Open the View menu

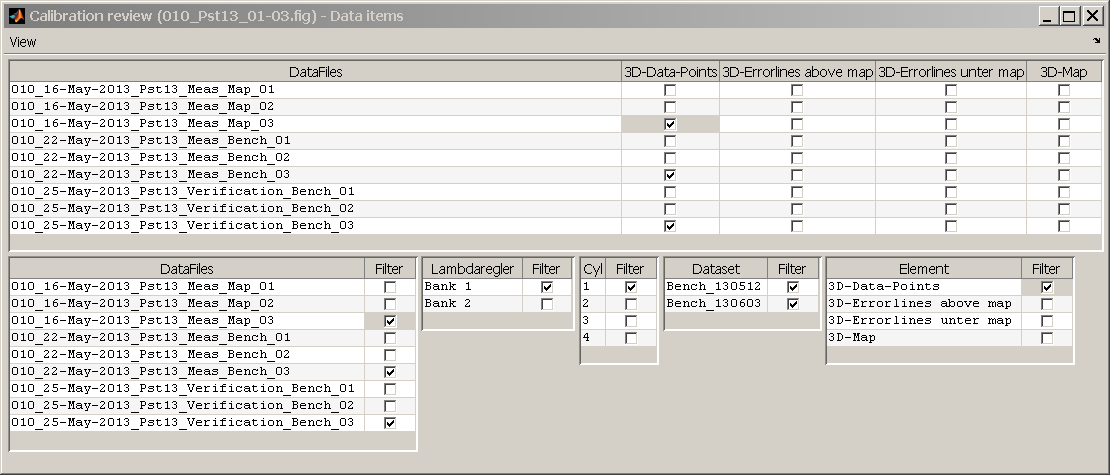tap(23, 42)
